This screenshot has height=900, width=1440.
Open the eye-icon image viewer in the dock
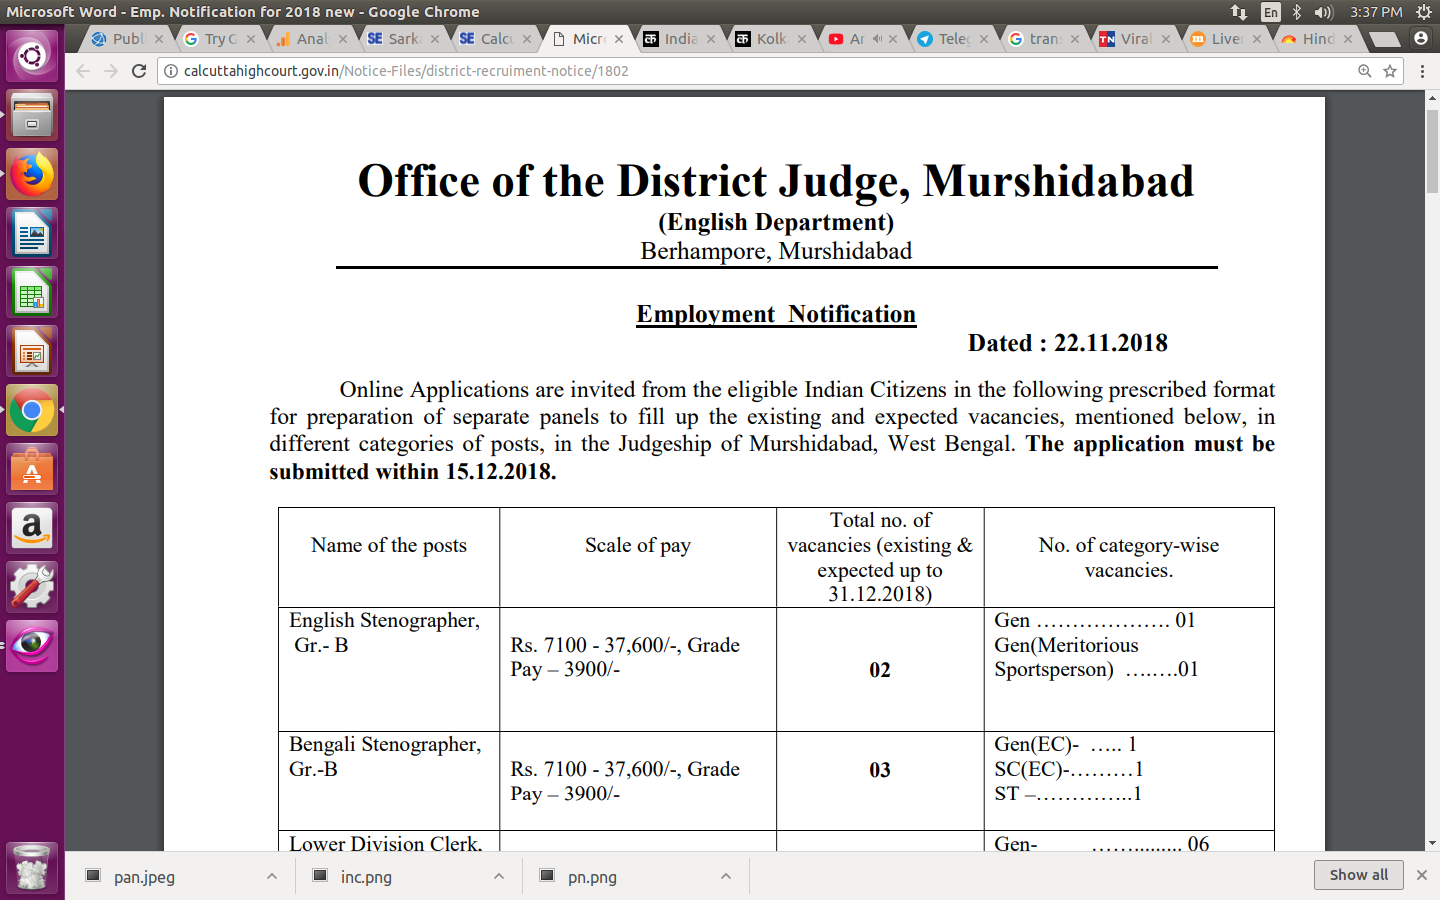[x=32, y=646]
